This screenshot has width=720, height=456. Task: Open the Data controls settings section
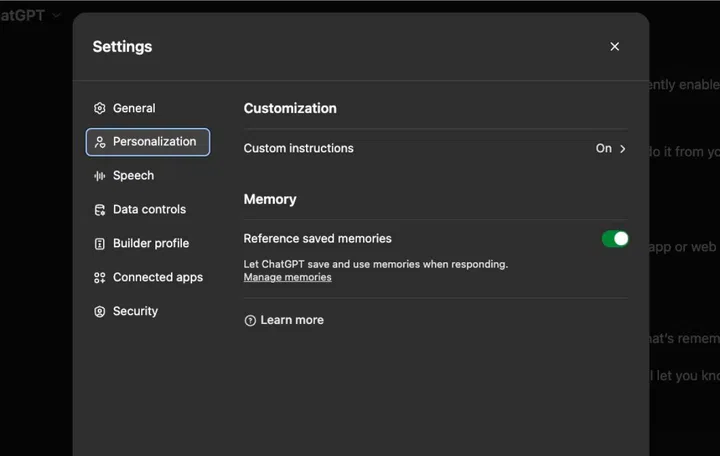point(149,210)
